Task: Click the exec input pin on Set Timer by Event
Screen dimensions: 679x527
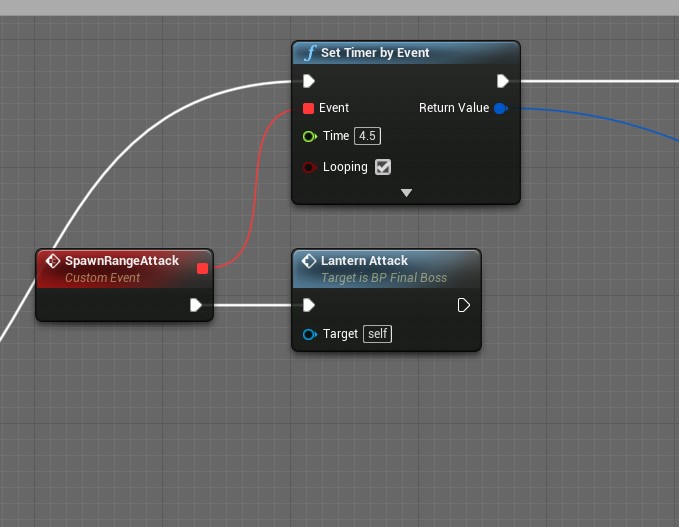Action: click(309, 81)
